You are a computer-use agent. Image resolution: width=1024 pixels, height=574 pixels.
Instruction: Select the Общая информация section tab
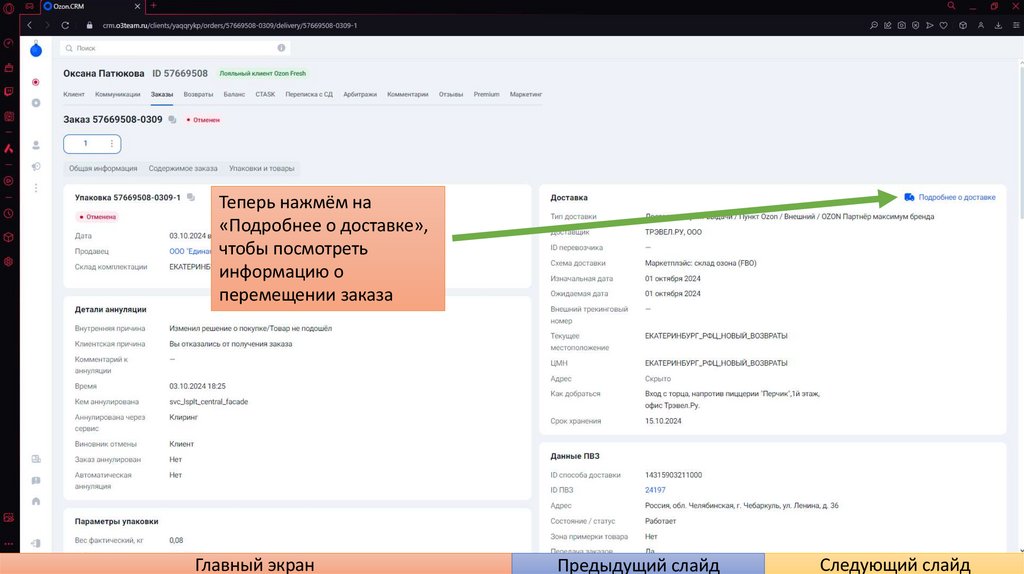point(103,168)
